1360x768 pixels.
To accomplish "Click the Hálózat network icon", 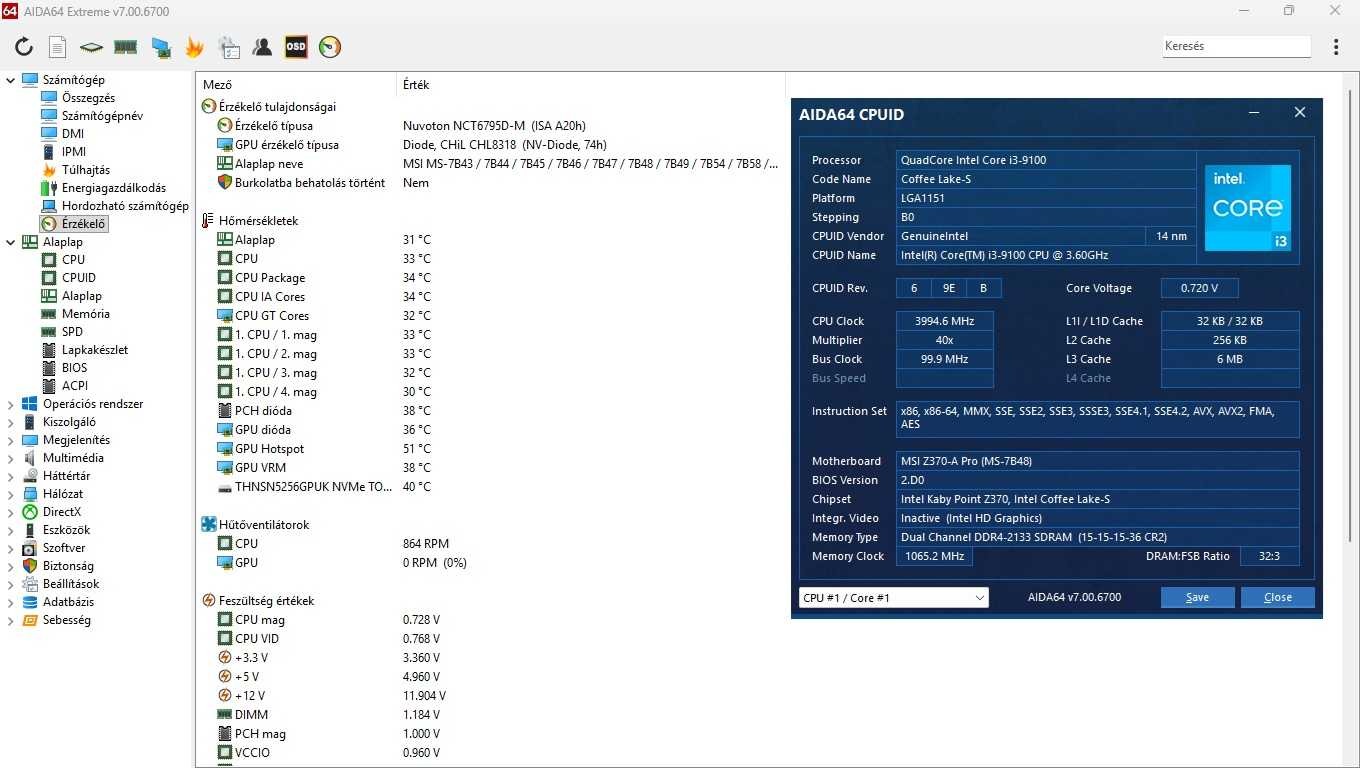I will pyautogui.click(x=30, y=494).
